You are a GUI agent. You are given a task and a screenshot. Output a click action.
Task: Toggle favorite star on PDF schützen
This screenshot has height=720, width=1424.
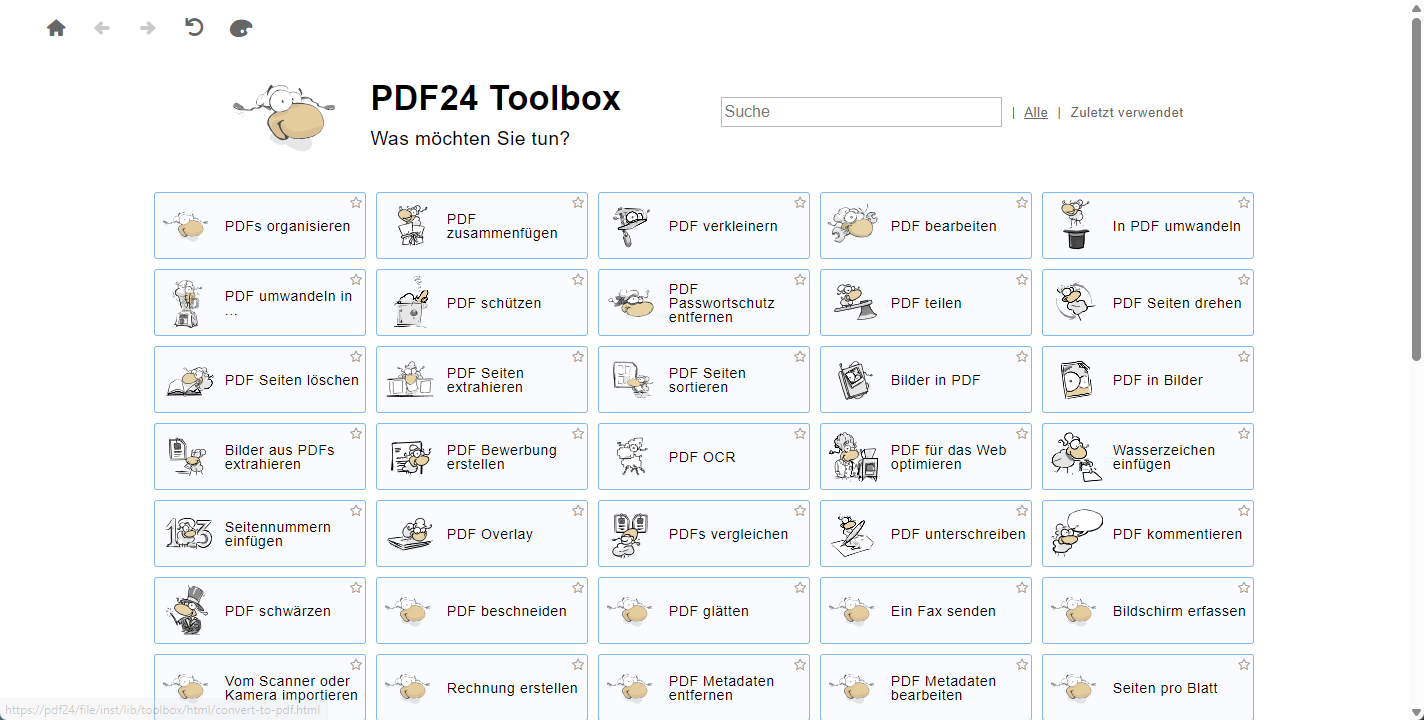tap(578, 280)
